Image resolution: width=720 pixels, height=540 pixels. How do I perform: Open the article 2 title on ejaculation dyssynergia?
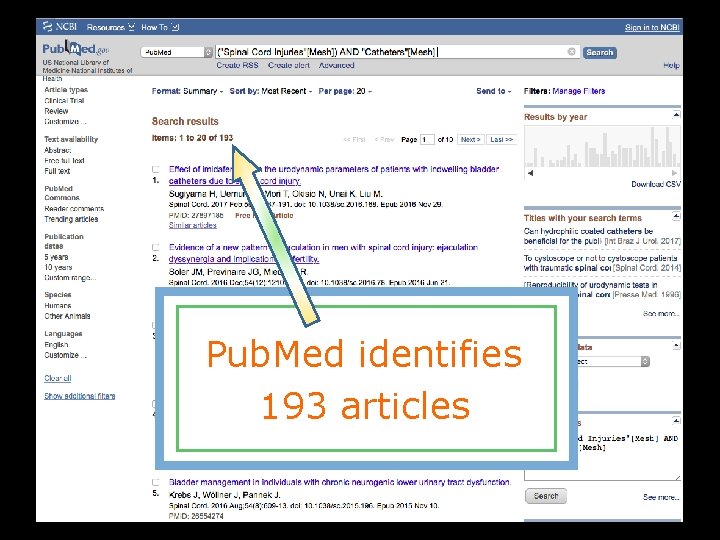pos(323,253)
